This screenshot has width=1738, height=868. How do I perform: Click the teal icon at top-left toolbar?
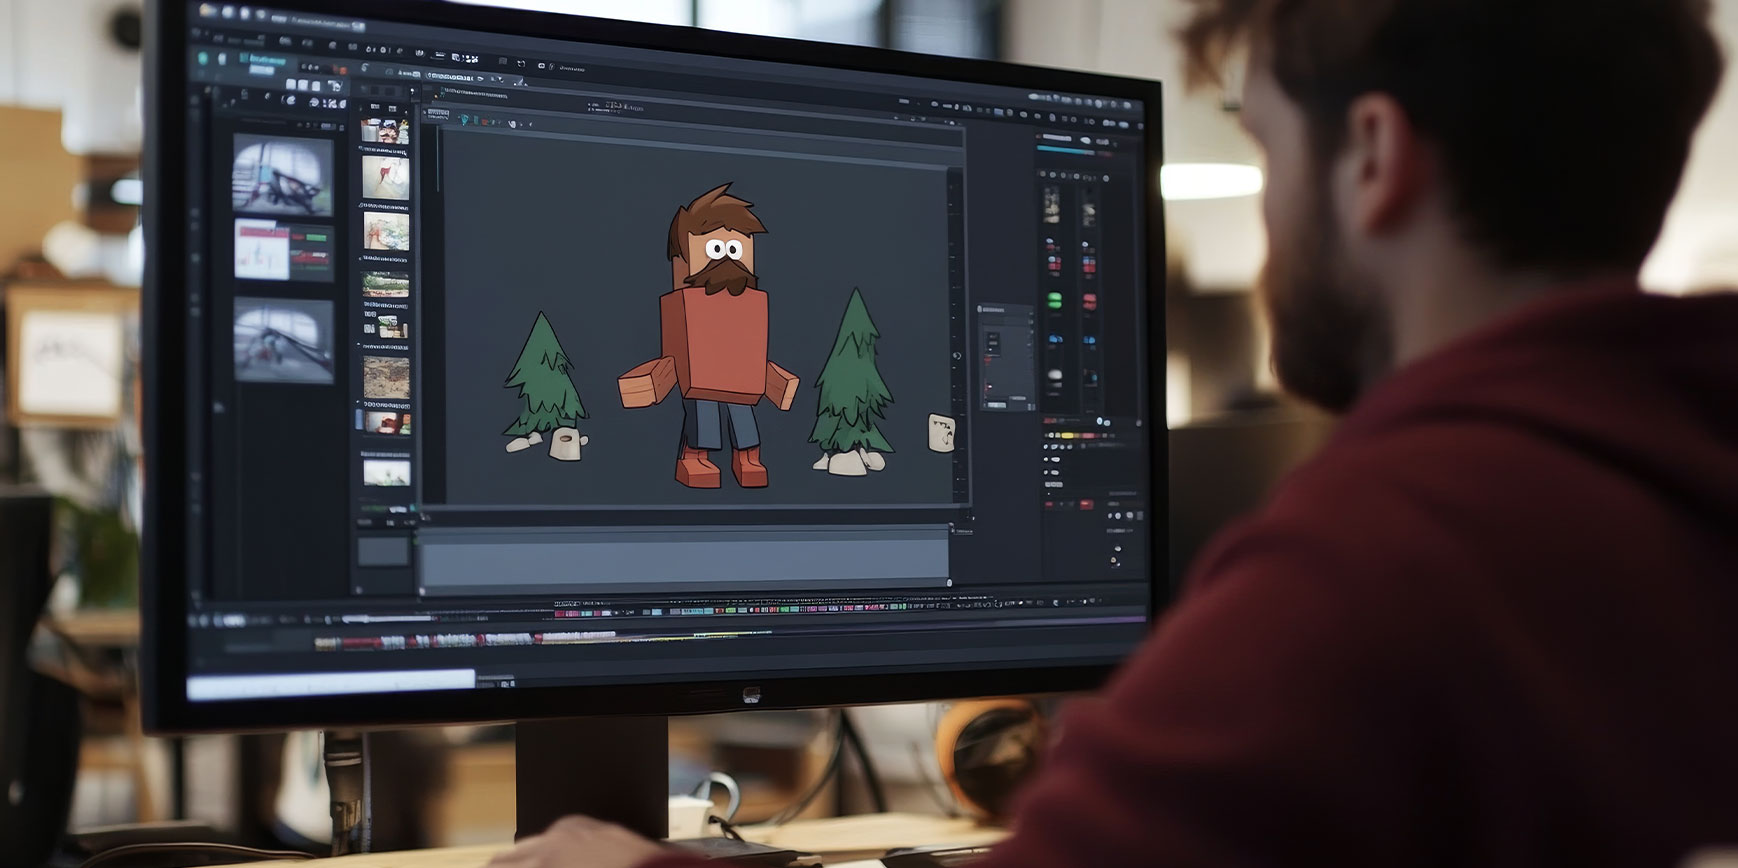pos(204,58)
